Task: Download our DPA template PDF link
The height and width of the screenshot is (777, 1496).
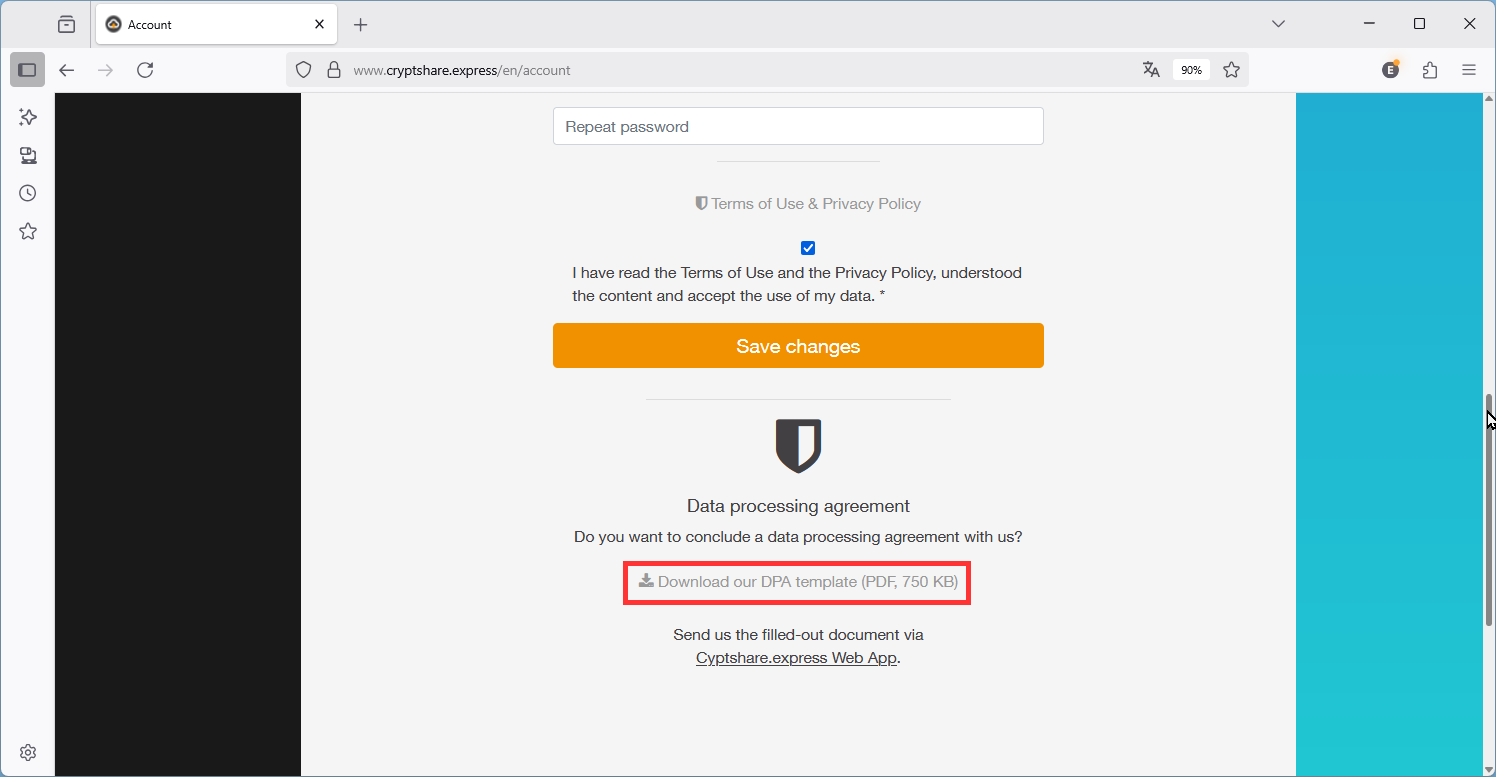Action: (798, 582)
